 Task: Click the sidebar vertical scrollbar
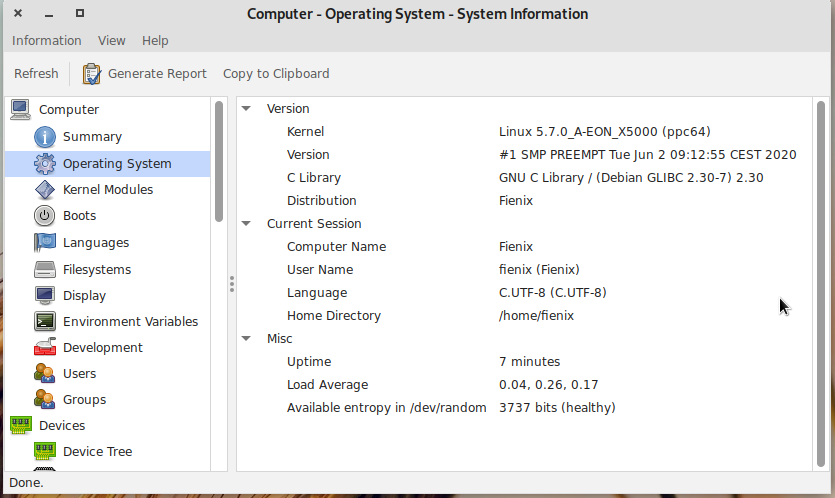pos(218,160)
